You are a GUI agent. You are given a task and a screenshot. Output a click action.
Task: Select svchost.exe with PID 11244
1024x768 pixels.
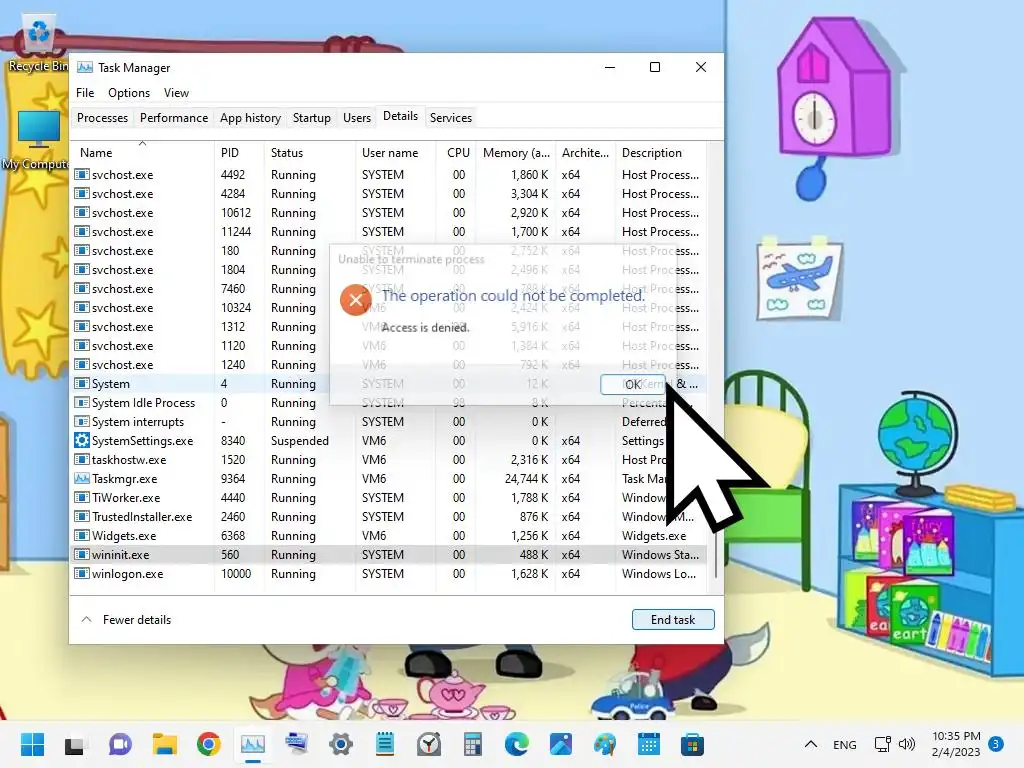[389, 231]
